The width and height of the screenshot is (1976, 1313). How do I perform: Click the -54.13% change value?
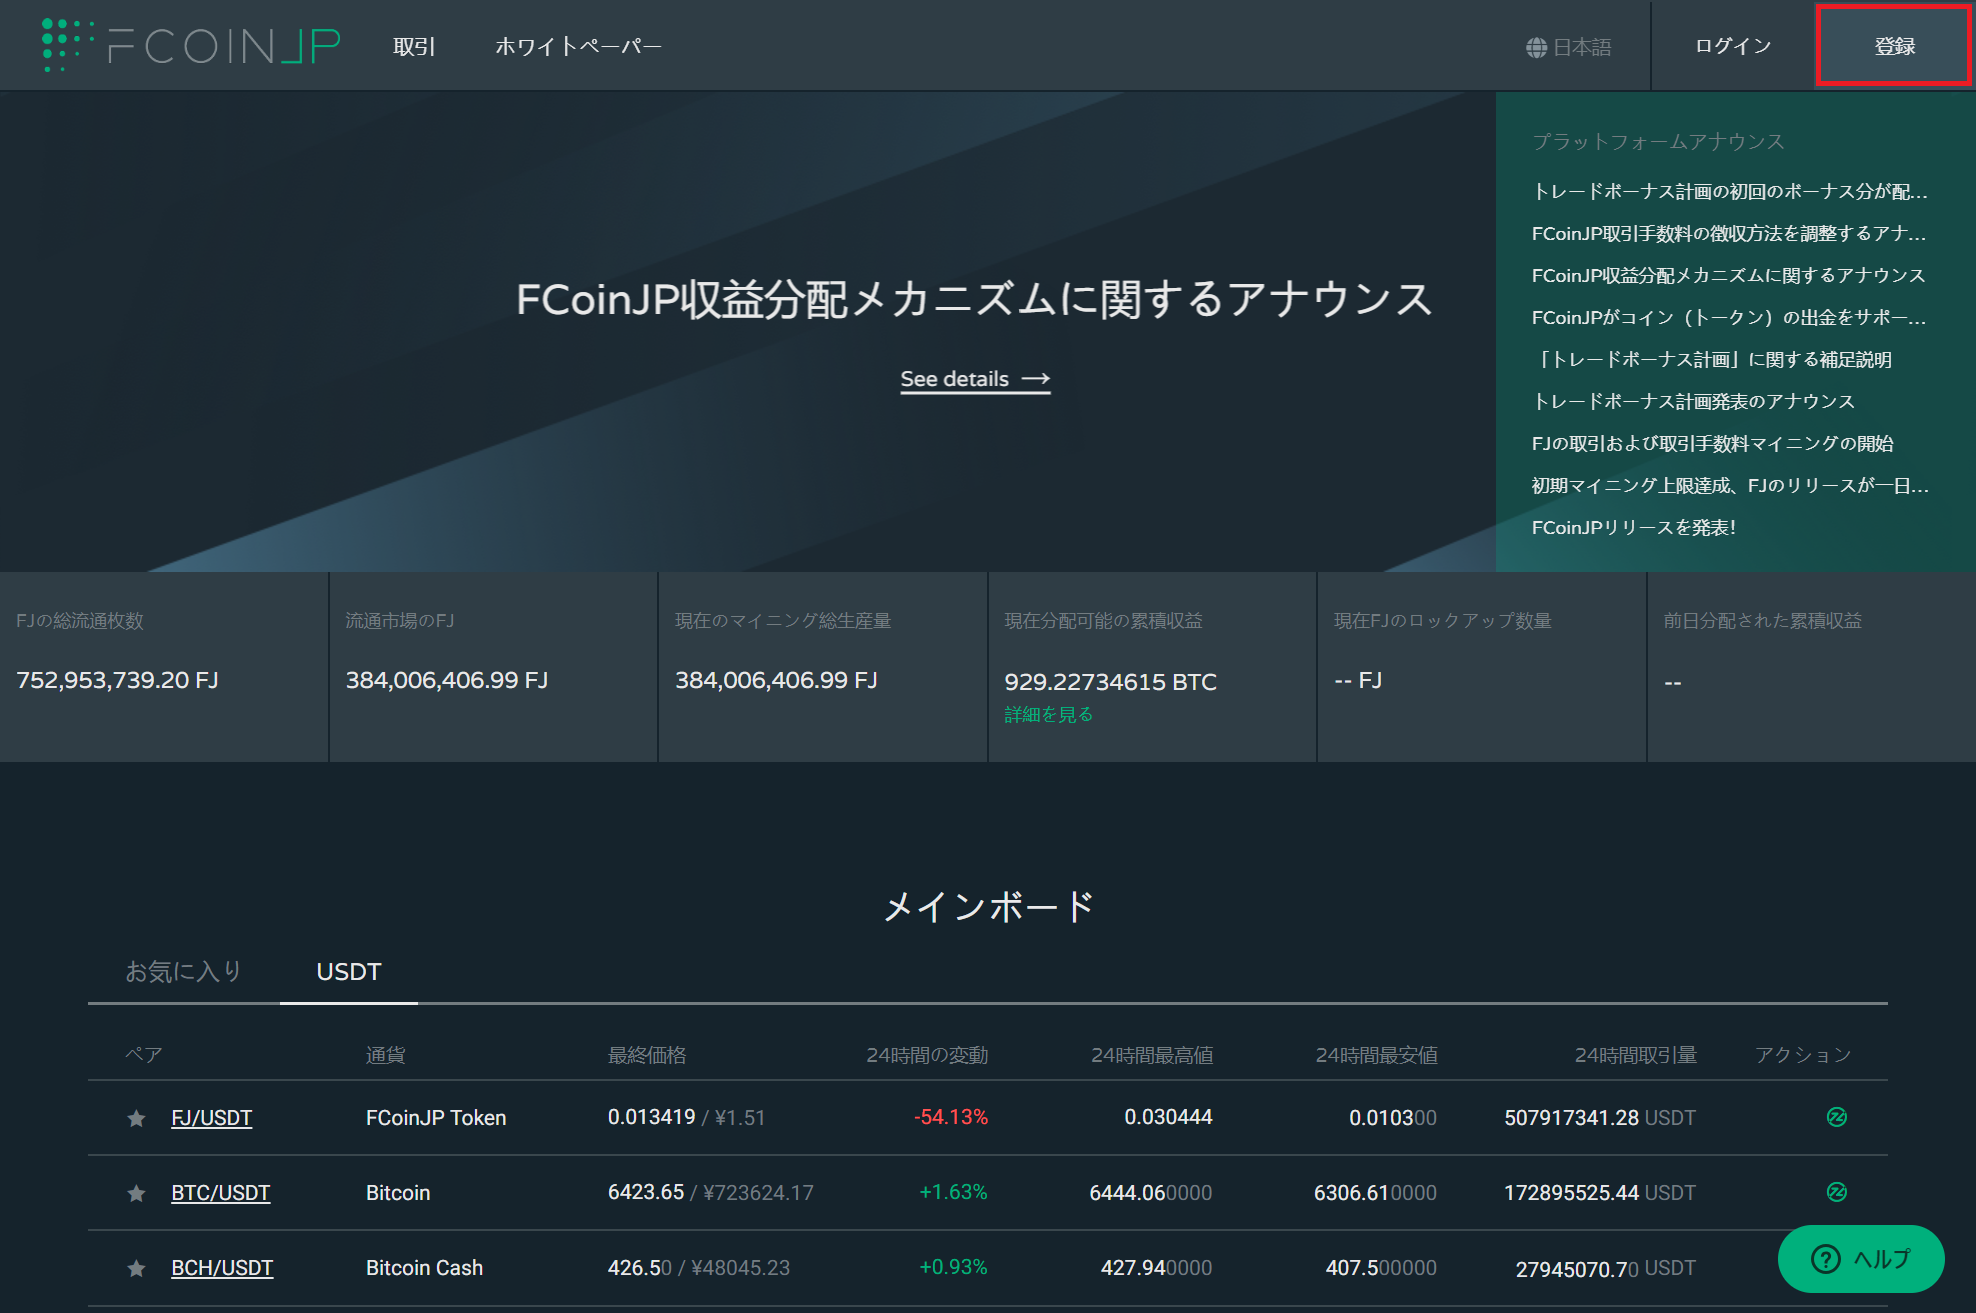950,1117
